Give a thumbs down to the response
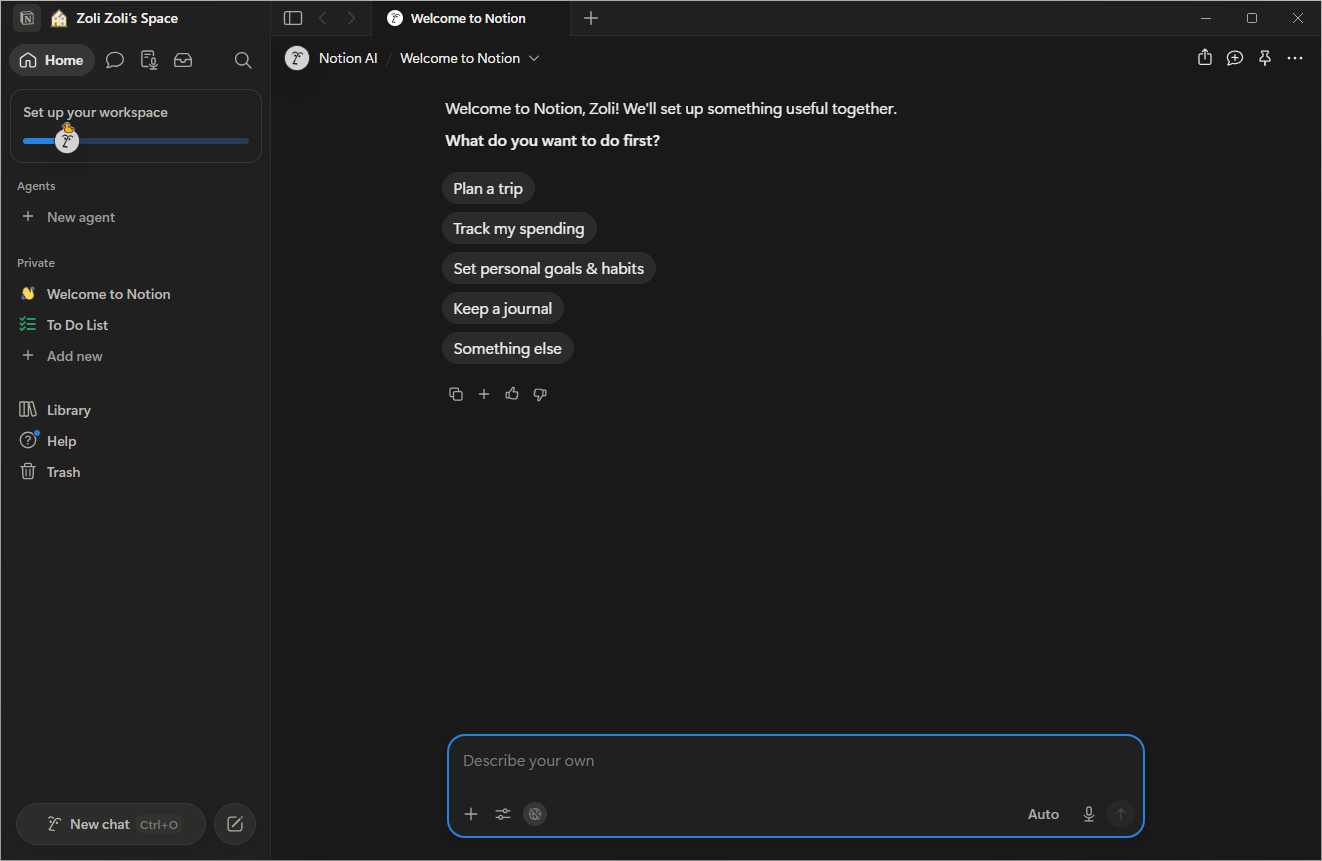1322x861 pixels. coord(540,394)
